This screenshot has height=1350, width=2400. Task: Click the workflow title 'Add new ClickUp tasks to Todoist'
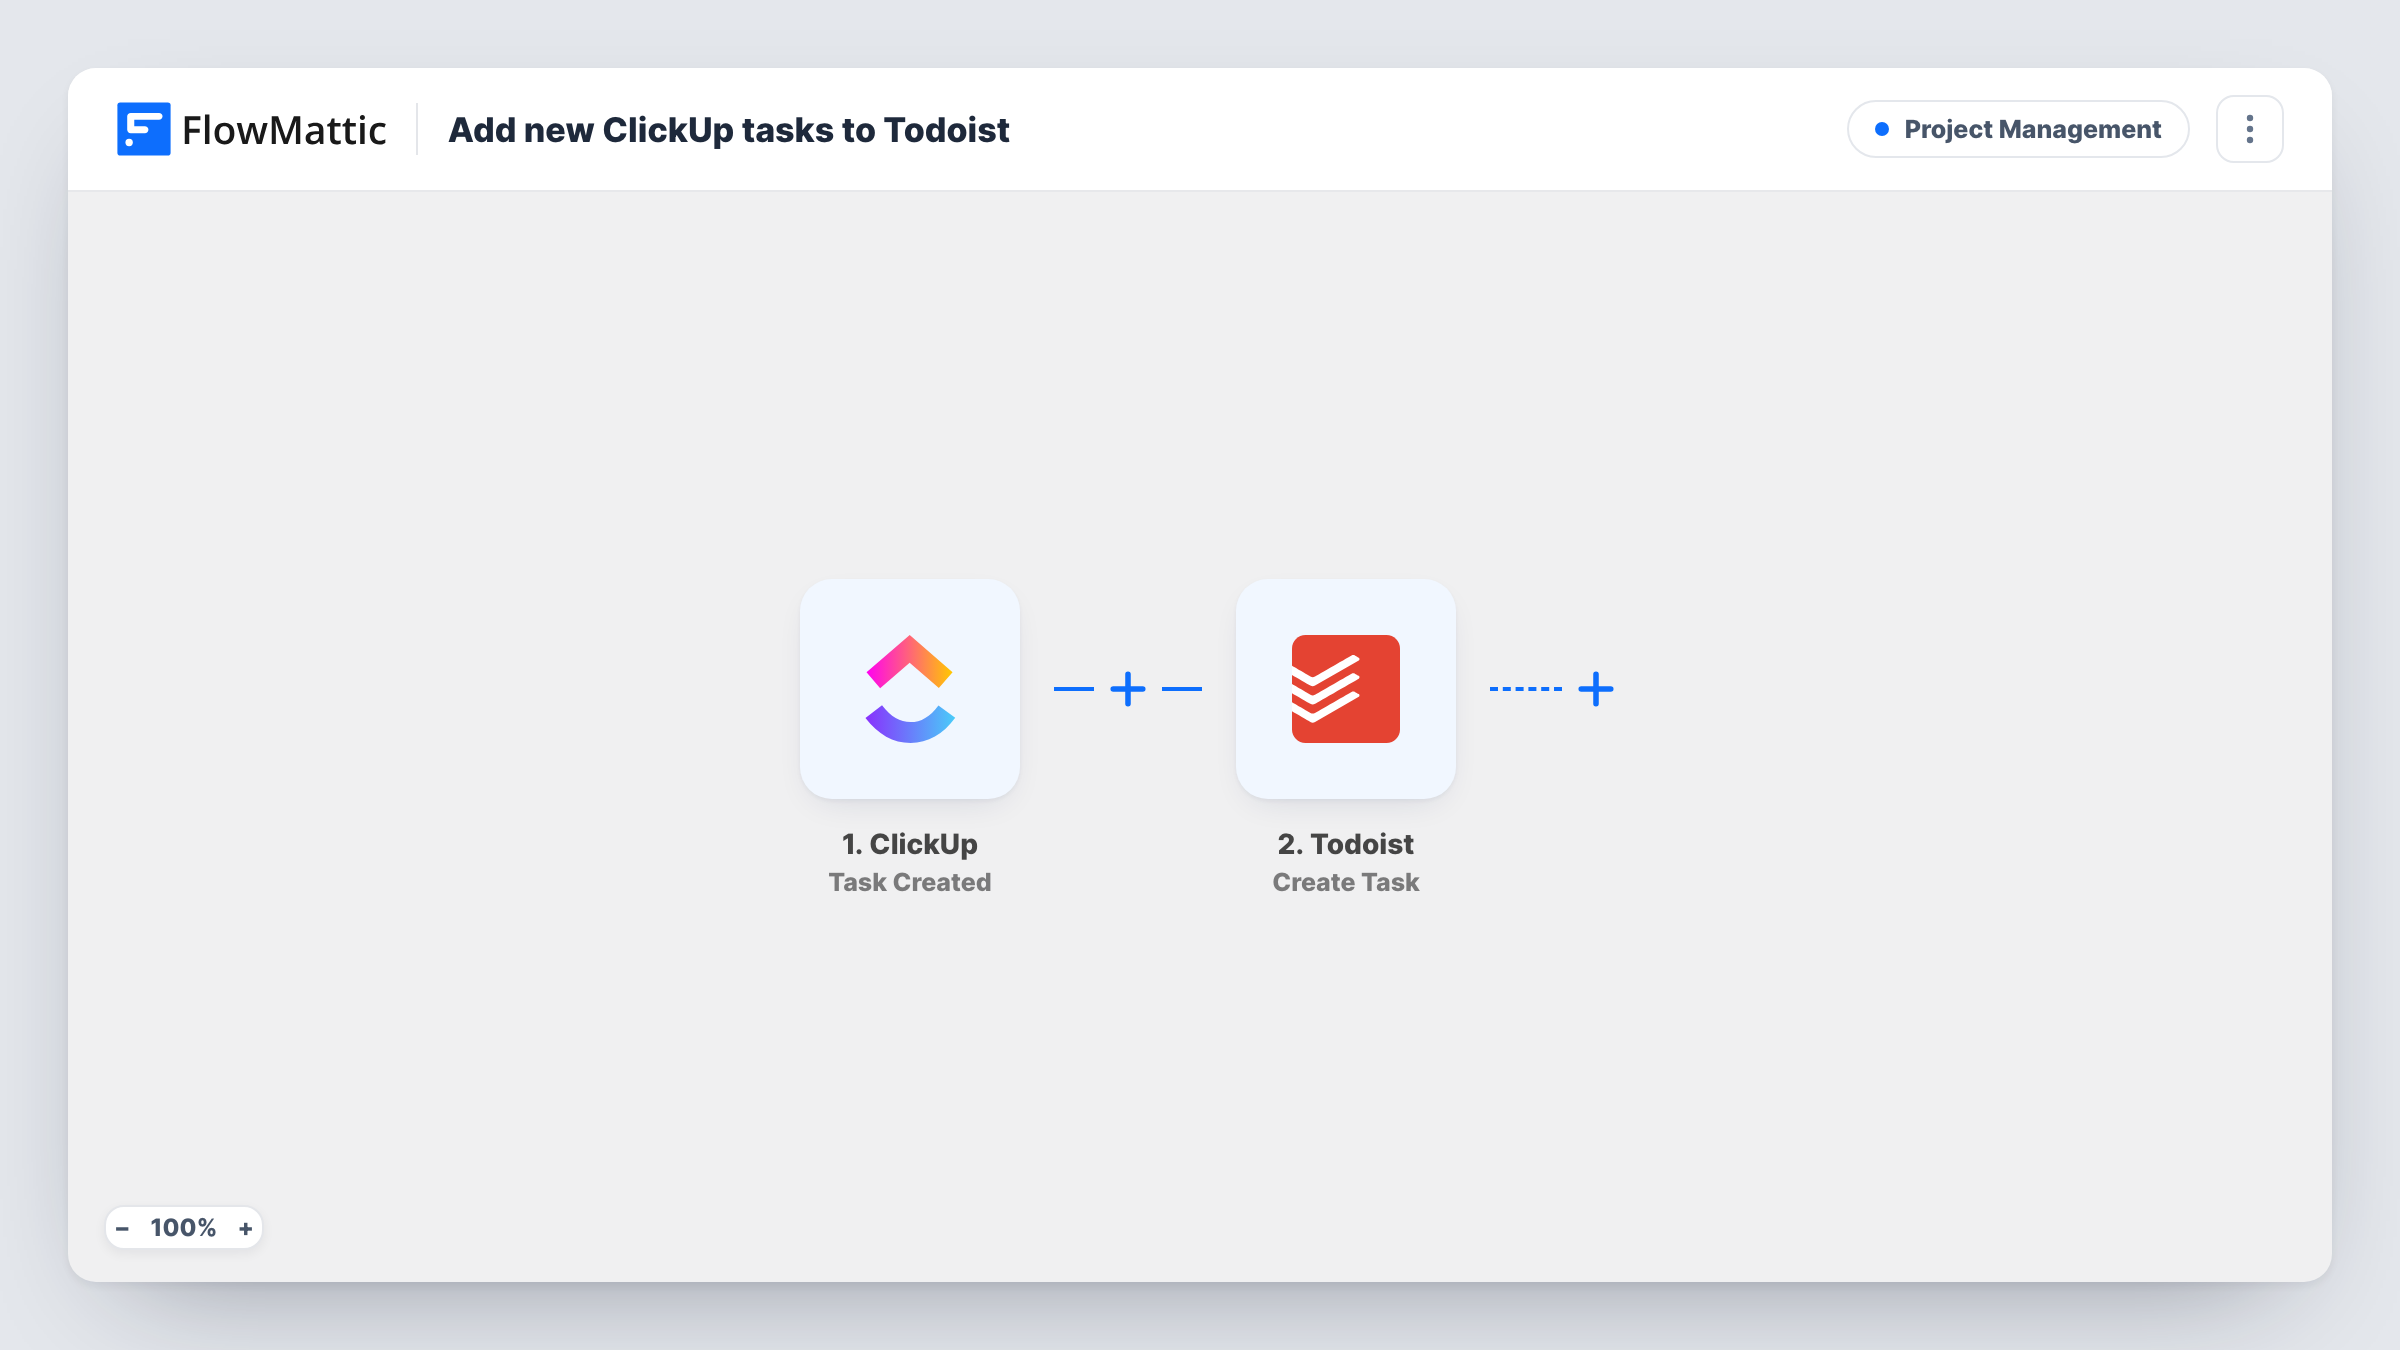click(729, 130)
